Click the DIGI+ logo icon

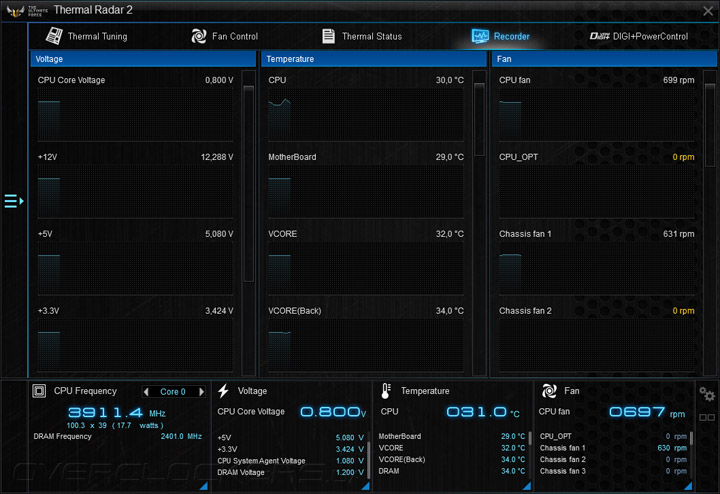[599, 36]
